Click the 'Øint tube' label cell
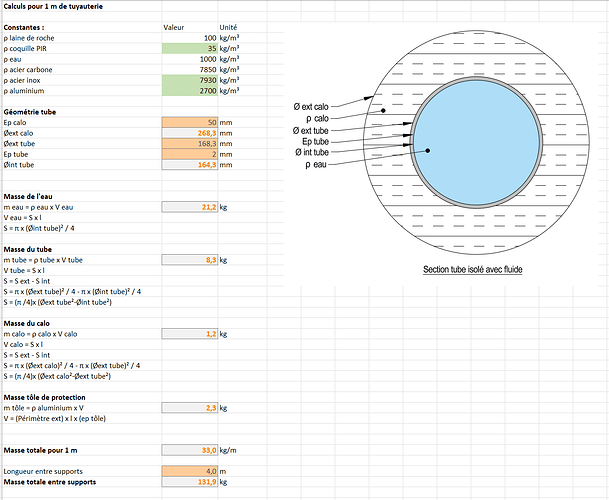Image resolution: width=609 pixels, height=500 pixels. point(19,165)
